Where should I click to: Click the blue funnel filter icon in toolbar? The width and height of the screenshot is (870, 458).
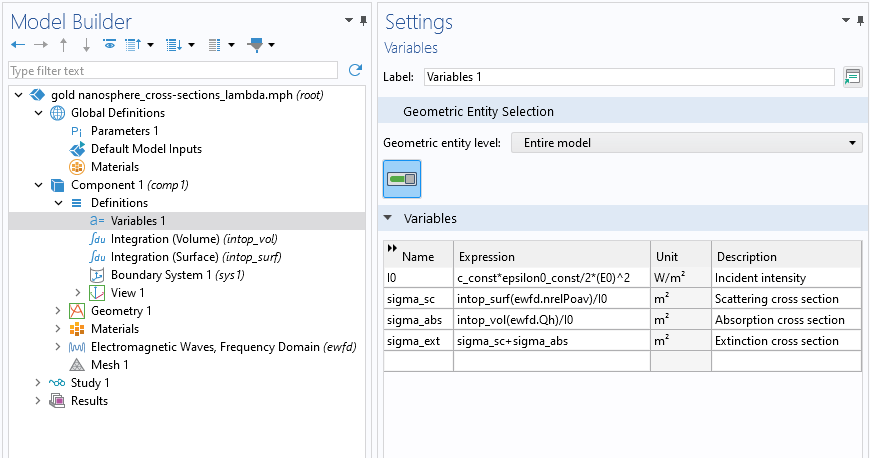[x=255, y=45]
